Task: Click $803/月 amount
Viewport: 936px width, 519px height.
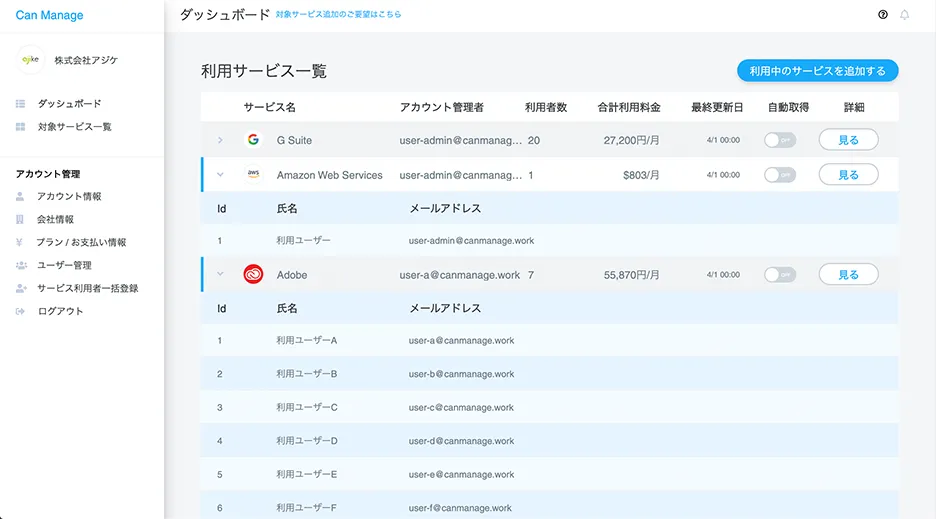Action: [641, 175]
